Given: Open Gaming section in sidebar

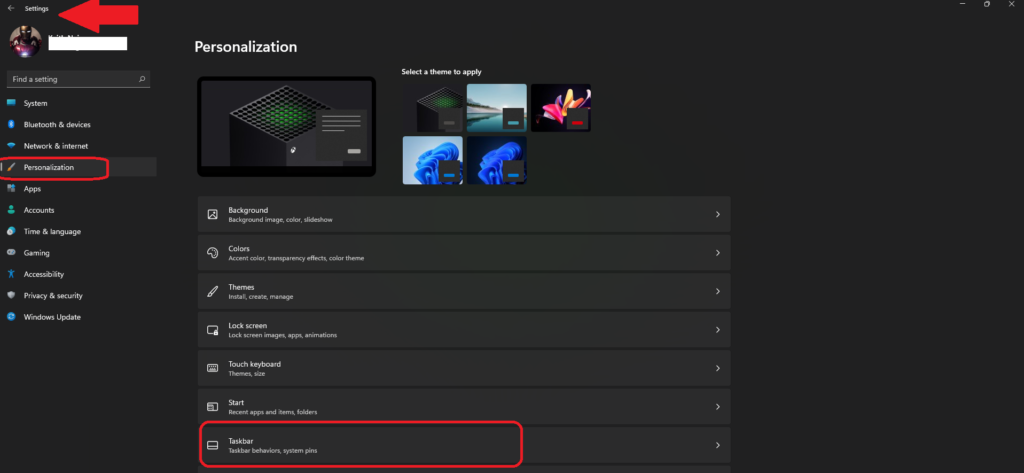Looking at the screenshot, I should pyautogui.click(x=78, y=253).
